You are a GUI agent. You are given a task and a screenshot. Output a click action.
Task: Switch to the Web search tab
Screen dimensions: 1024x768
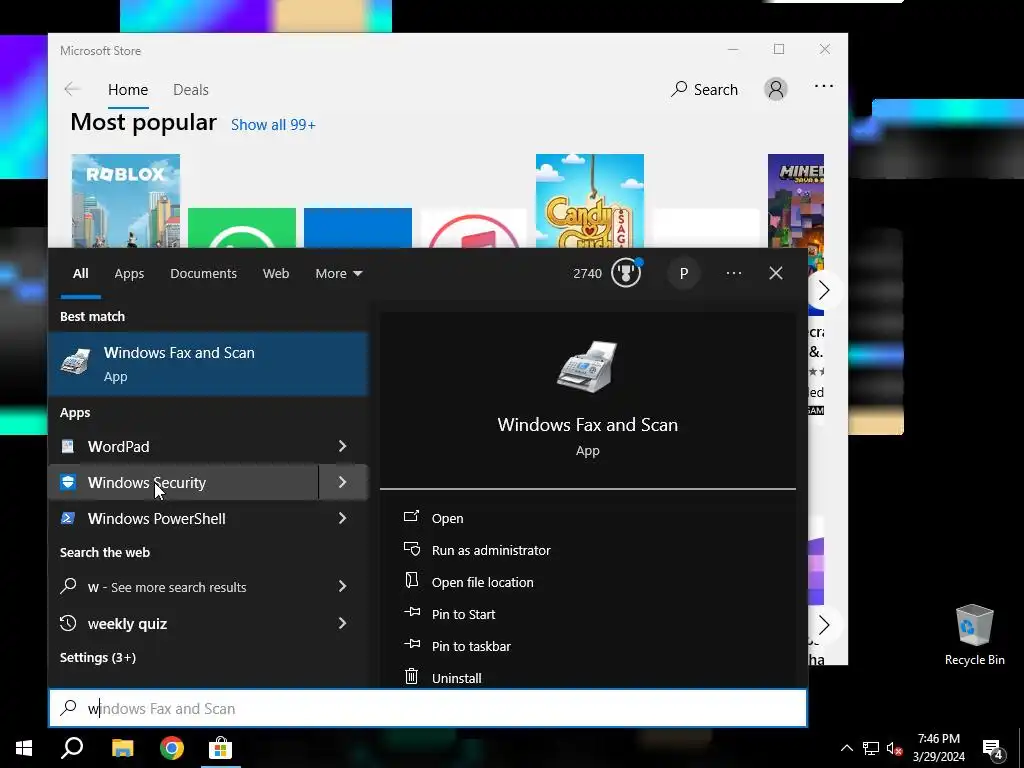[x=276, y=274]
